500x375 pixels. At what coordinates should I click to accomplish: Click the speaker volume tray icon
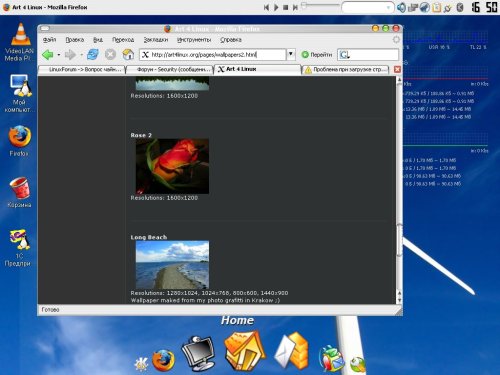(x=401, y=7)
